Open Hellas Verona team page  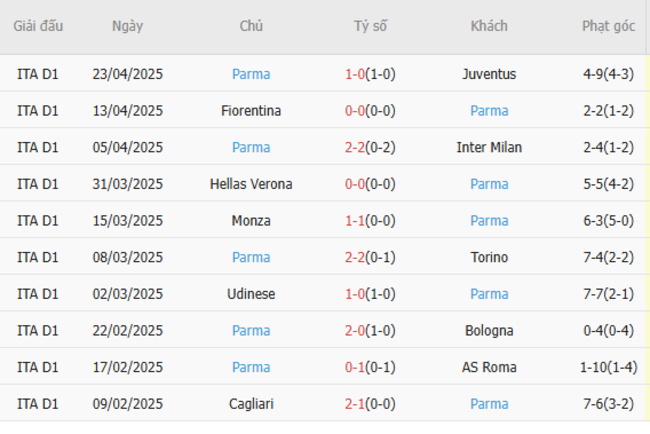point(251,184)
